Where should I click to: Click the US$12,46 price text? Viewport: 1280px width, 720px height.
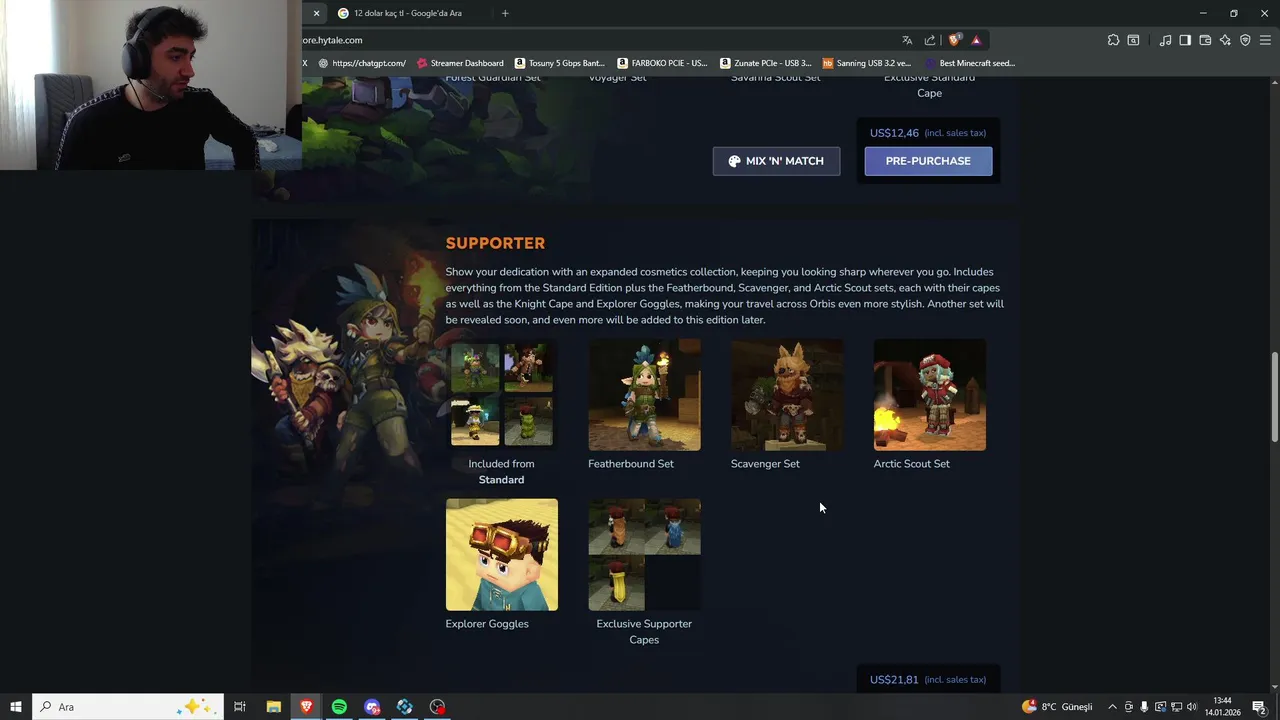point(894,133)
